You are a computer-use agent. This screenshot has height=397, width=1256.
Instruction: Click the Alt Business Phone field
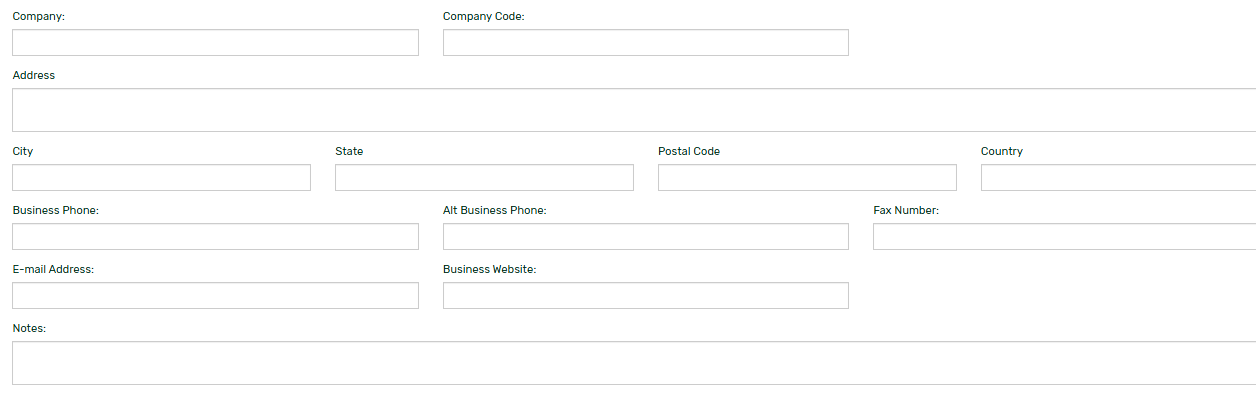coord(646,236)
